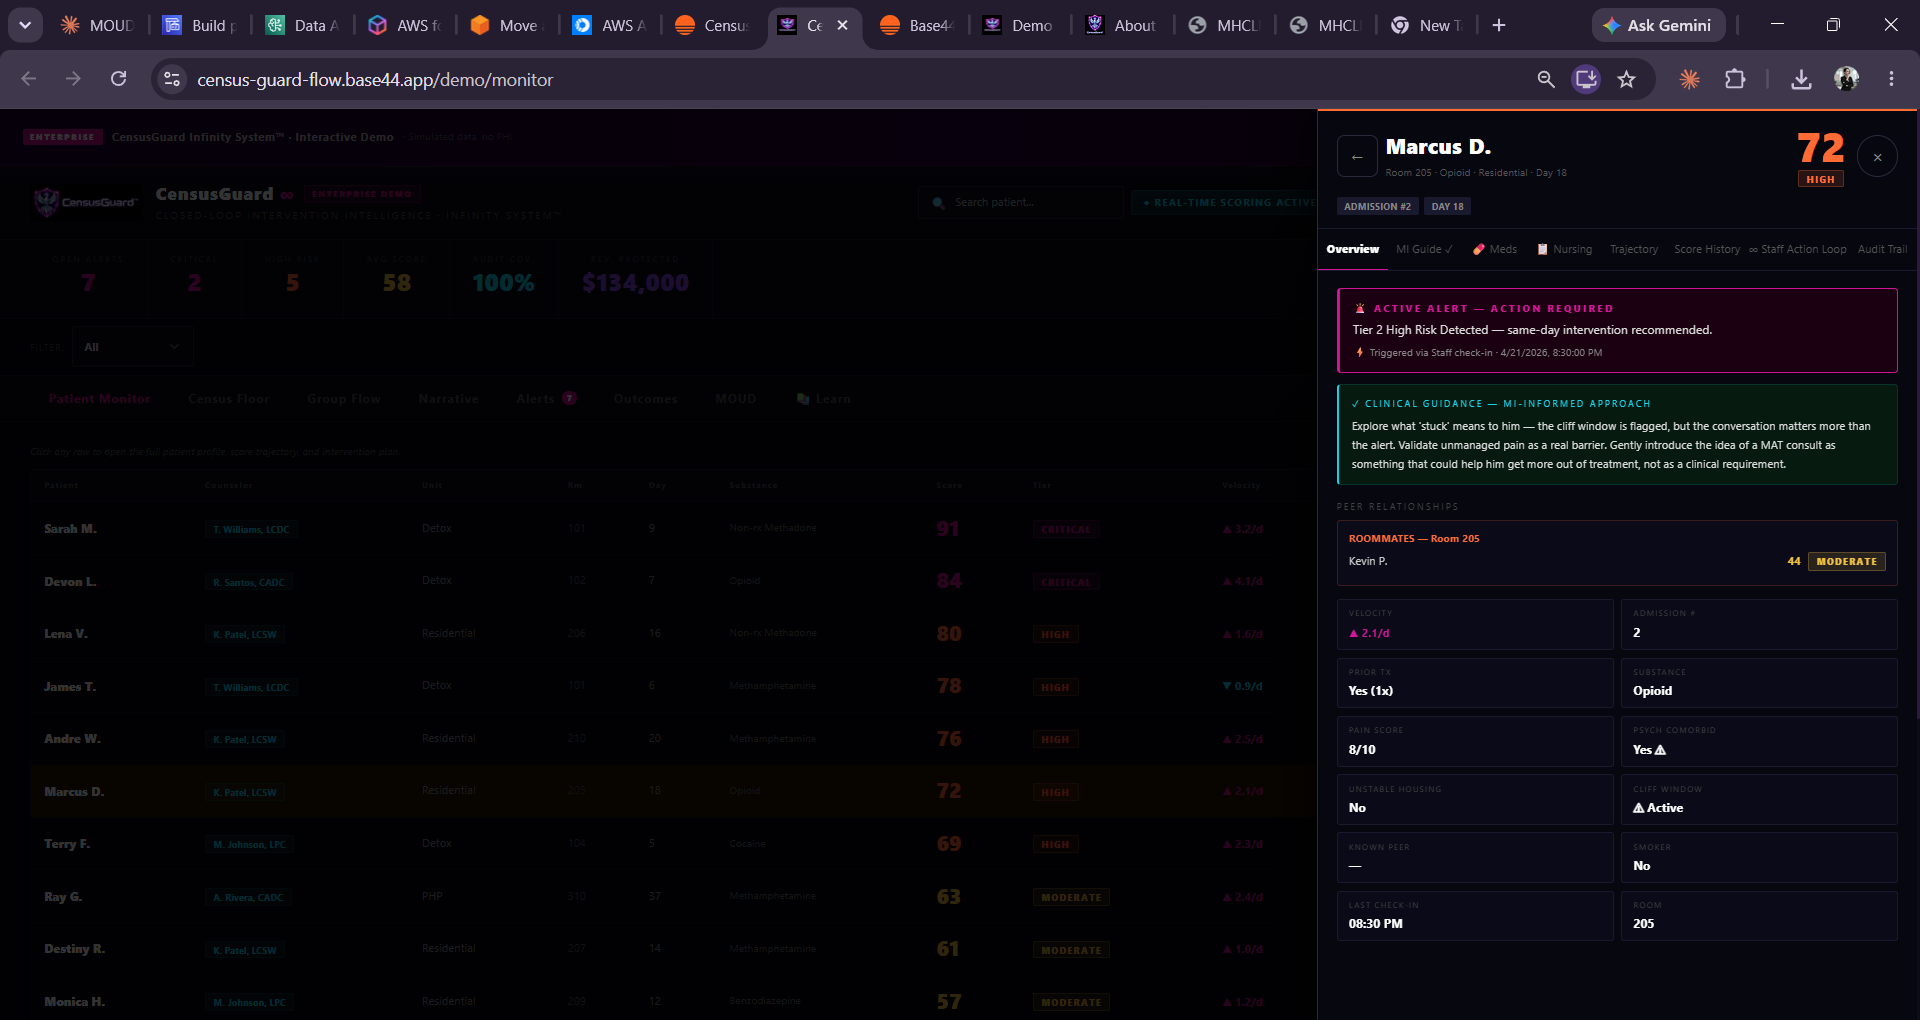Open the Score History tab

[1707, 249]
